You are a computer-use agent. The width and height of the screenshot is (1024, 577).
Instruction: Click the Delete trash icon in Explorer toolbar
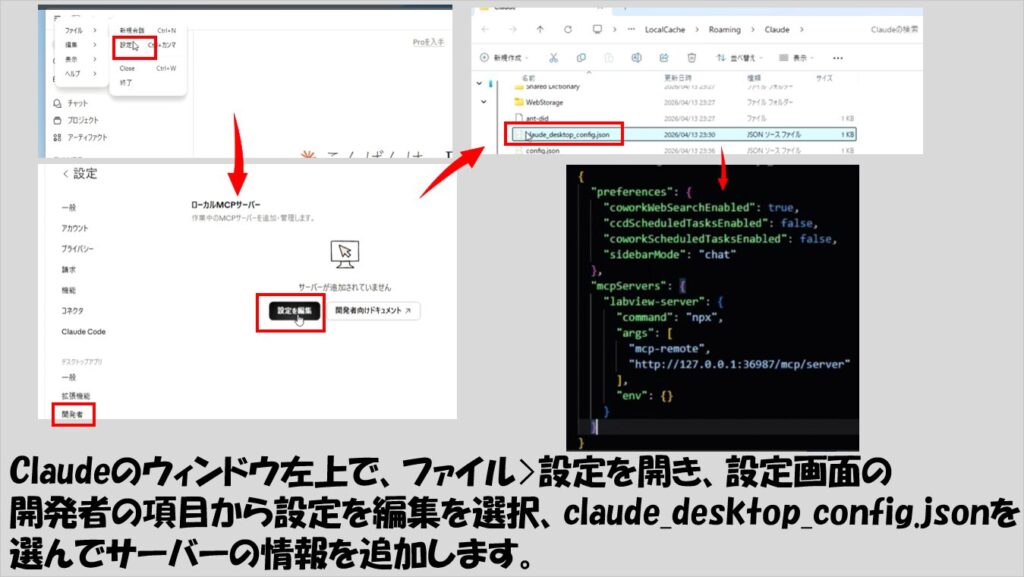click(x=691, y=58)
